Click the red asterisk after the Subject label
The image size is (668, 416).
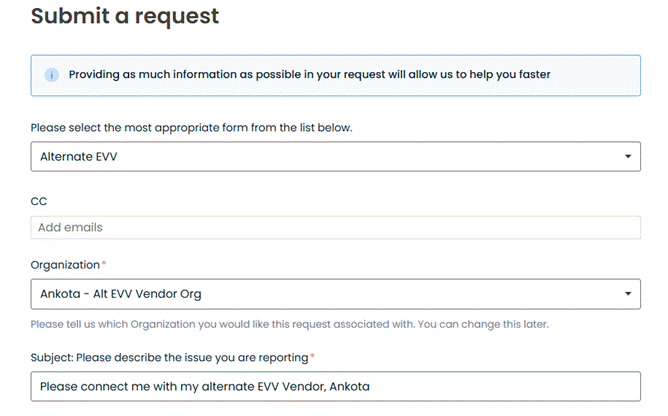312,356
